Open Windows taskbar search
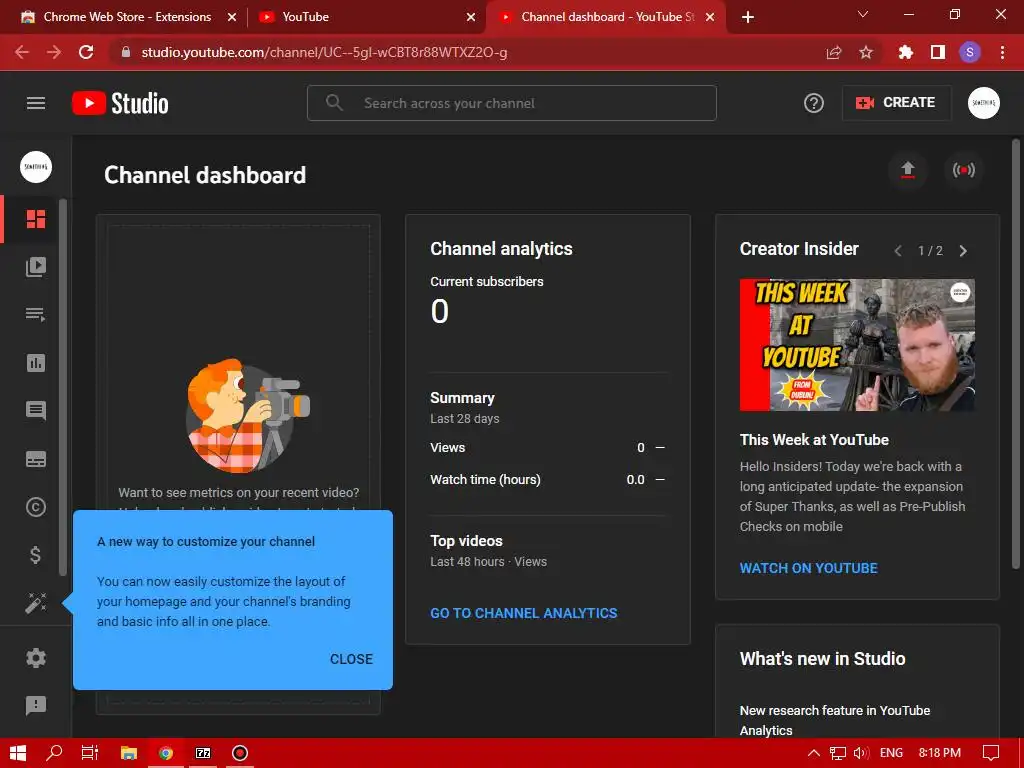1024x768 pixels. (54, 753)
